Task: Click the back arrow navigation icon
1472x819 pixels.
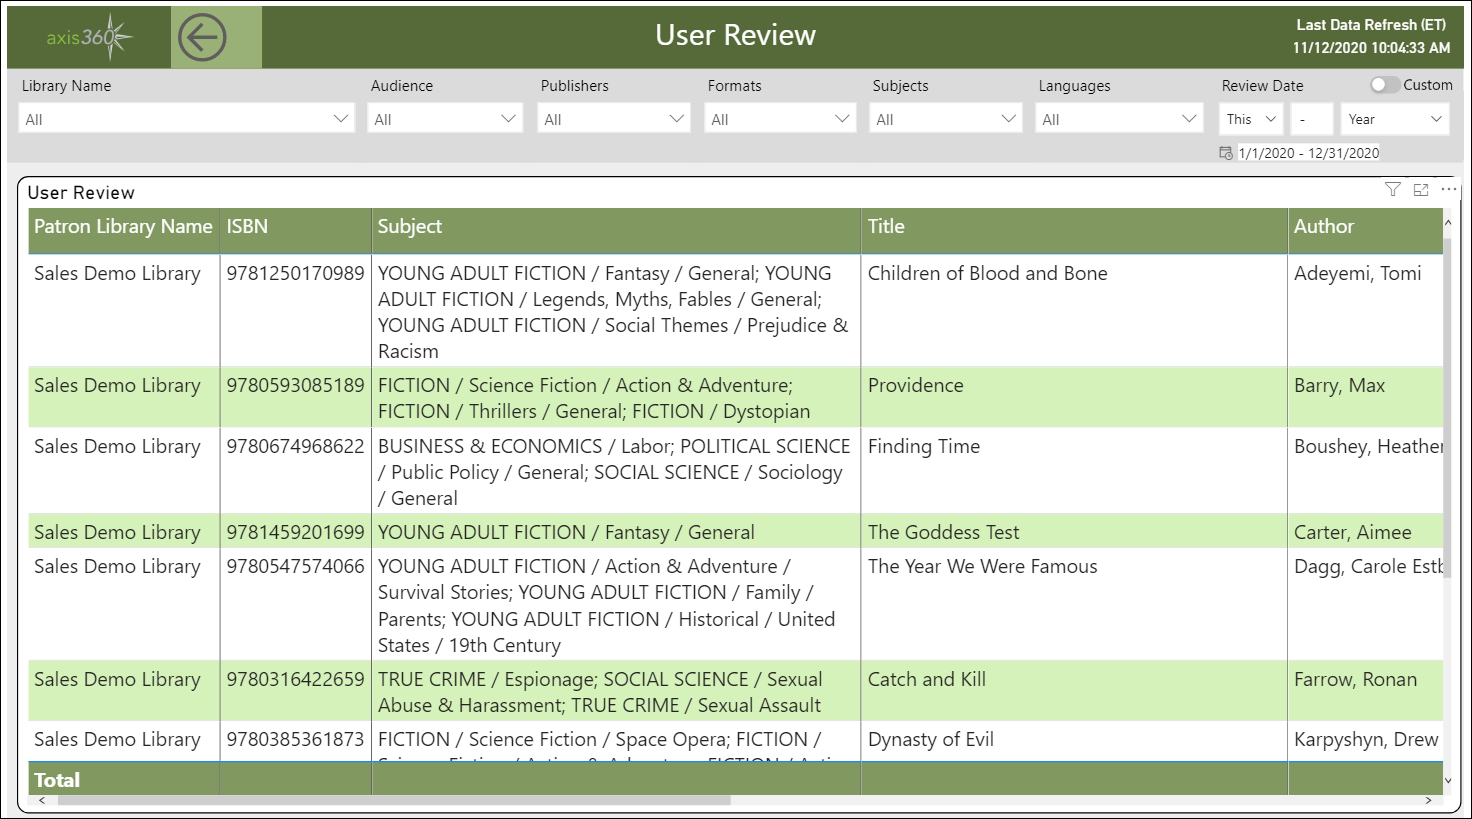Action: [x=216, y=35]
